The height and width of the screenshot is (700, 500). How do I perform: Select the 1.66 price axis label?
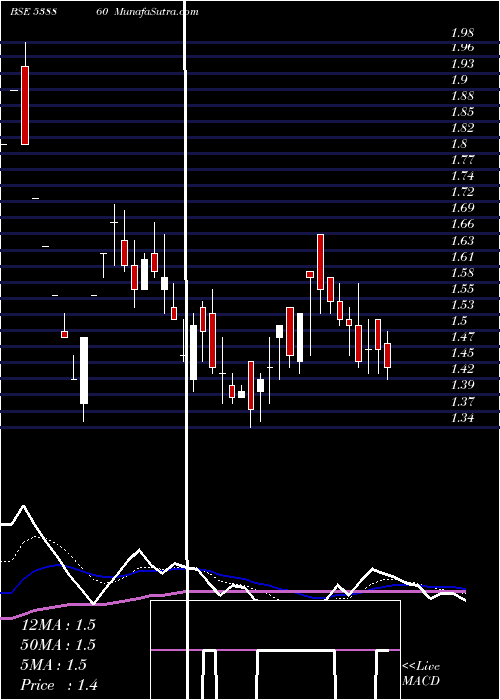(x=462, y=224)
